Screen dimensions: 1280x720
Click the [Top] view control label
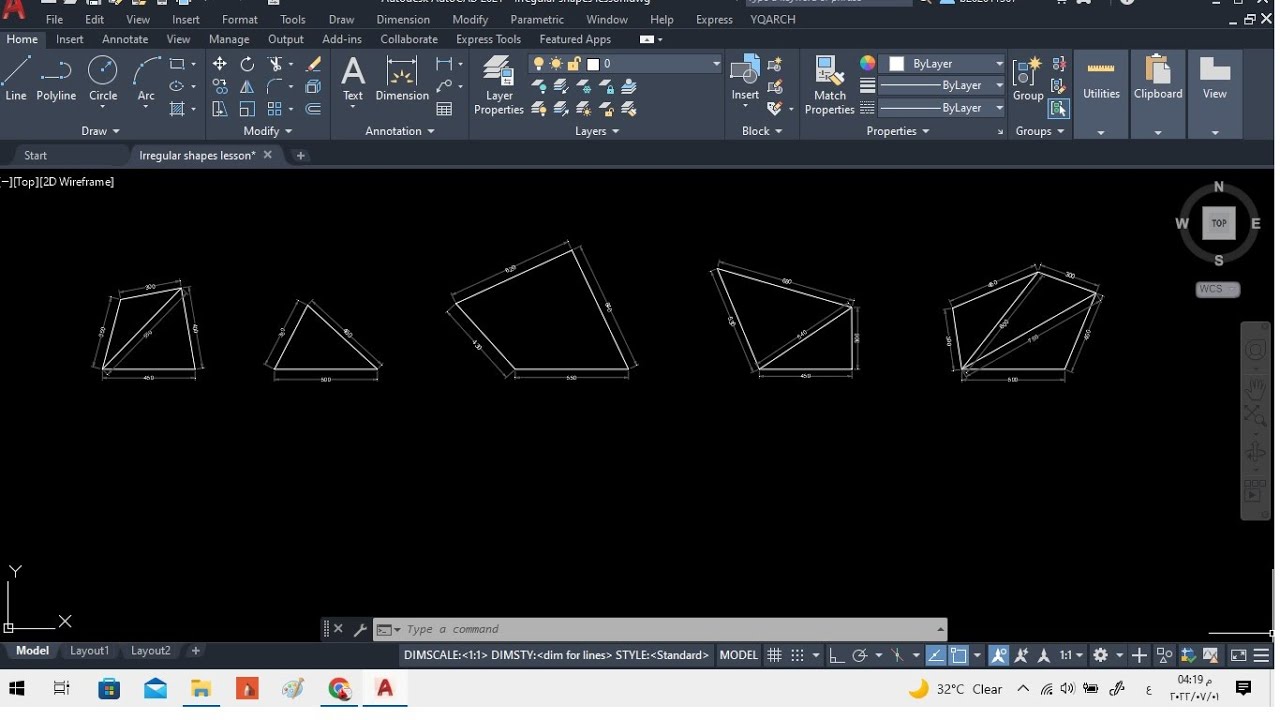pyautogui.click(x=26, y=182)
